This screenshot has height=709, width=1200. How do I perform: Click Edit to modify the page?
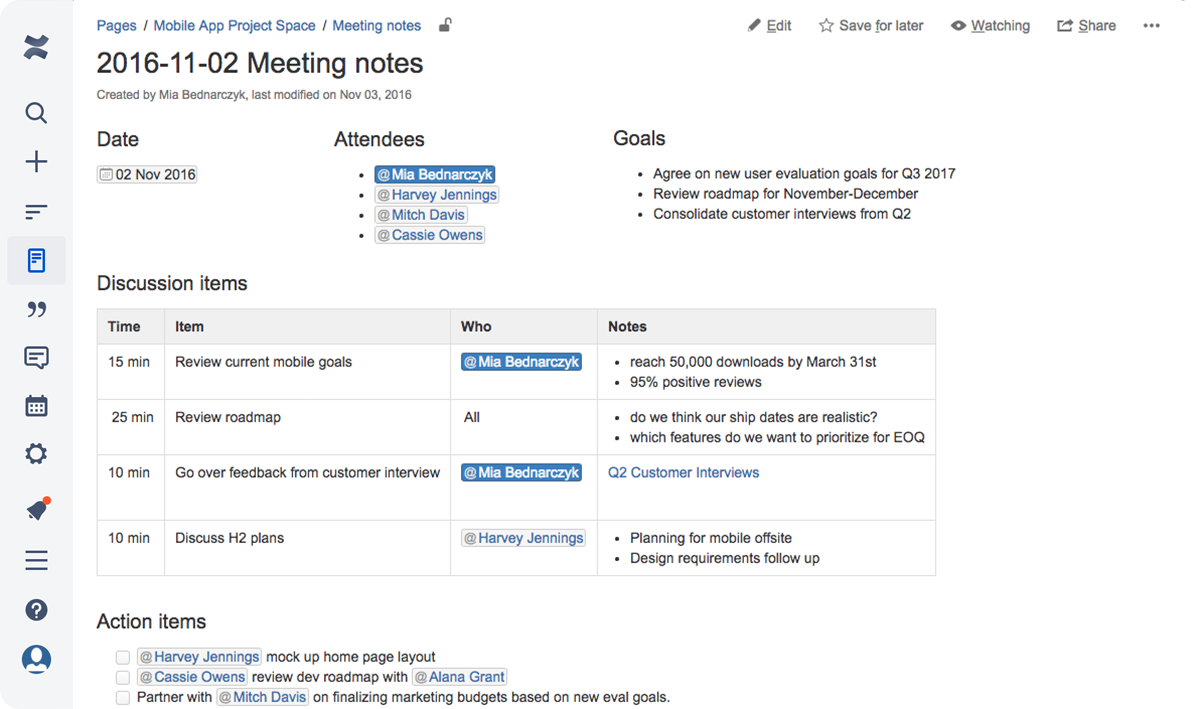(769, 25)
